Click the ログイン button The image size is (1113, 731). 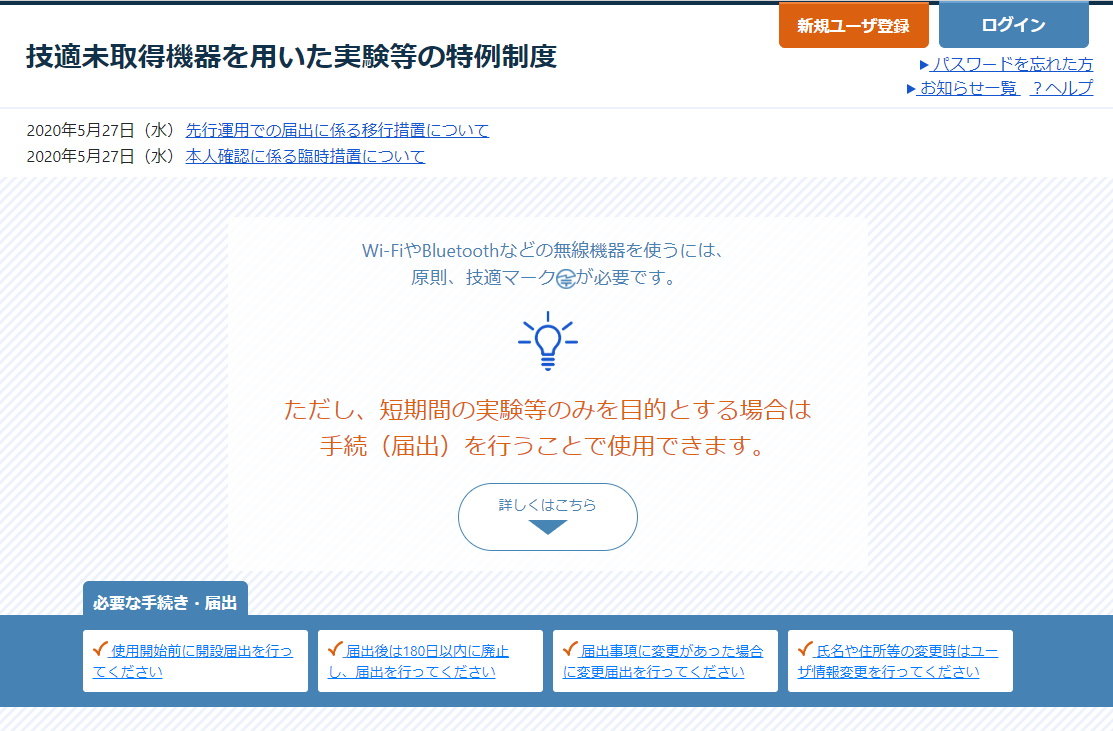tap(1013, 25)
